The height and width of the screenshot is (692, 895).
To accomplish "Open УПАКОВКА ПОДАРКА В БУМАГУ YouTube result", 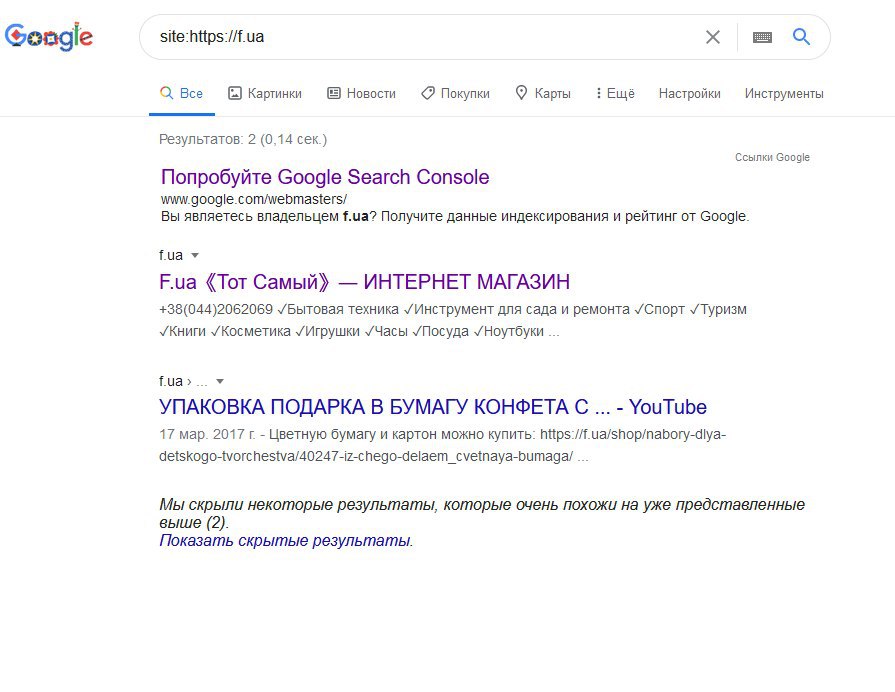I will (433, 407).
